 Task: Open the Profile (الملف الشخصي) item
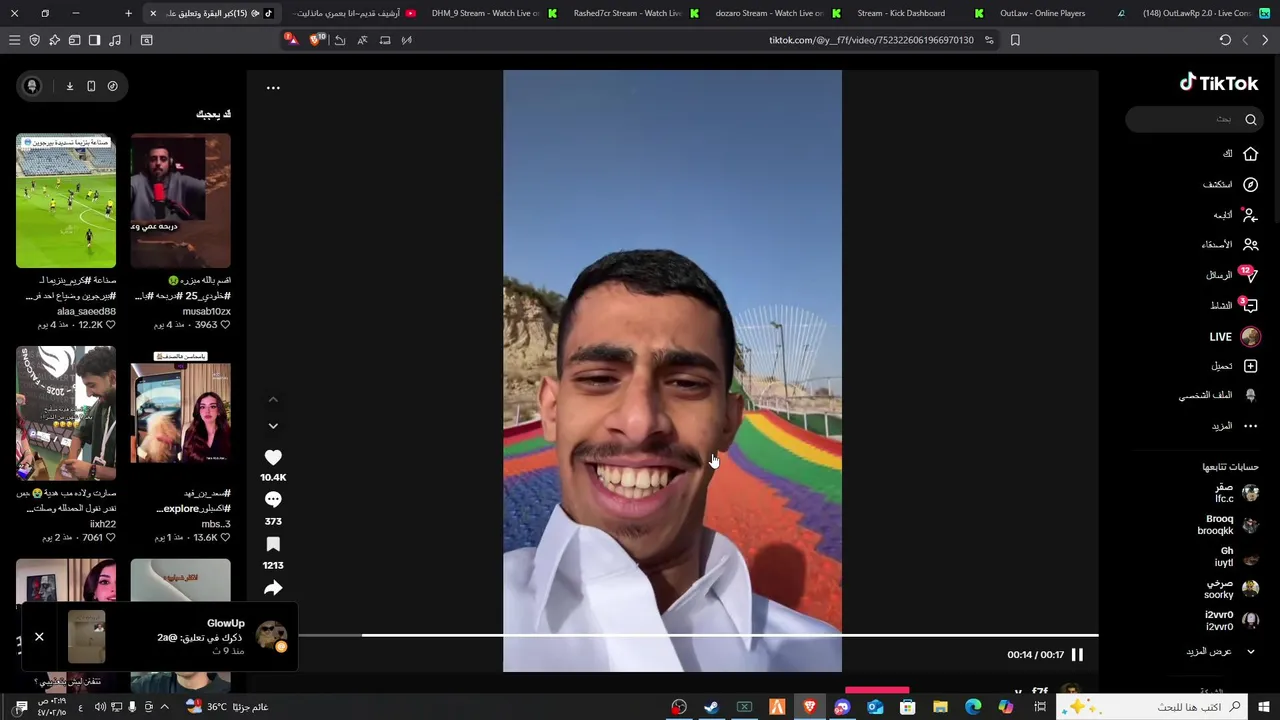click(1218, 396)
